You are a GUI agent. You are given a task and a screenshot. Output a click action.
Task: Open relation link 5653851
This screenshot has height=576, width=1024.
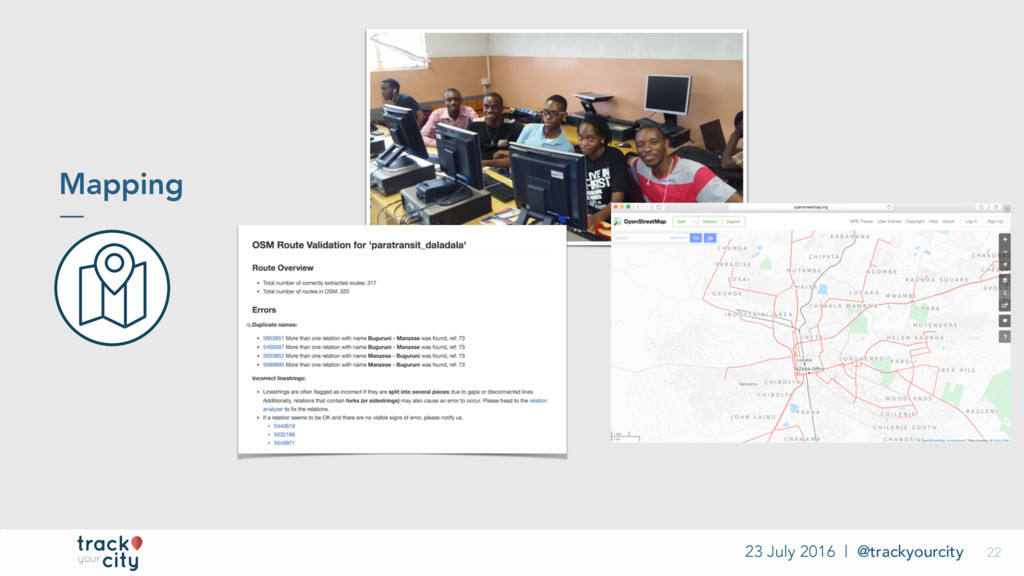(x=273, y=338)
